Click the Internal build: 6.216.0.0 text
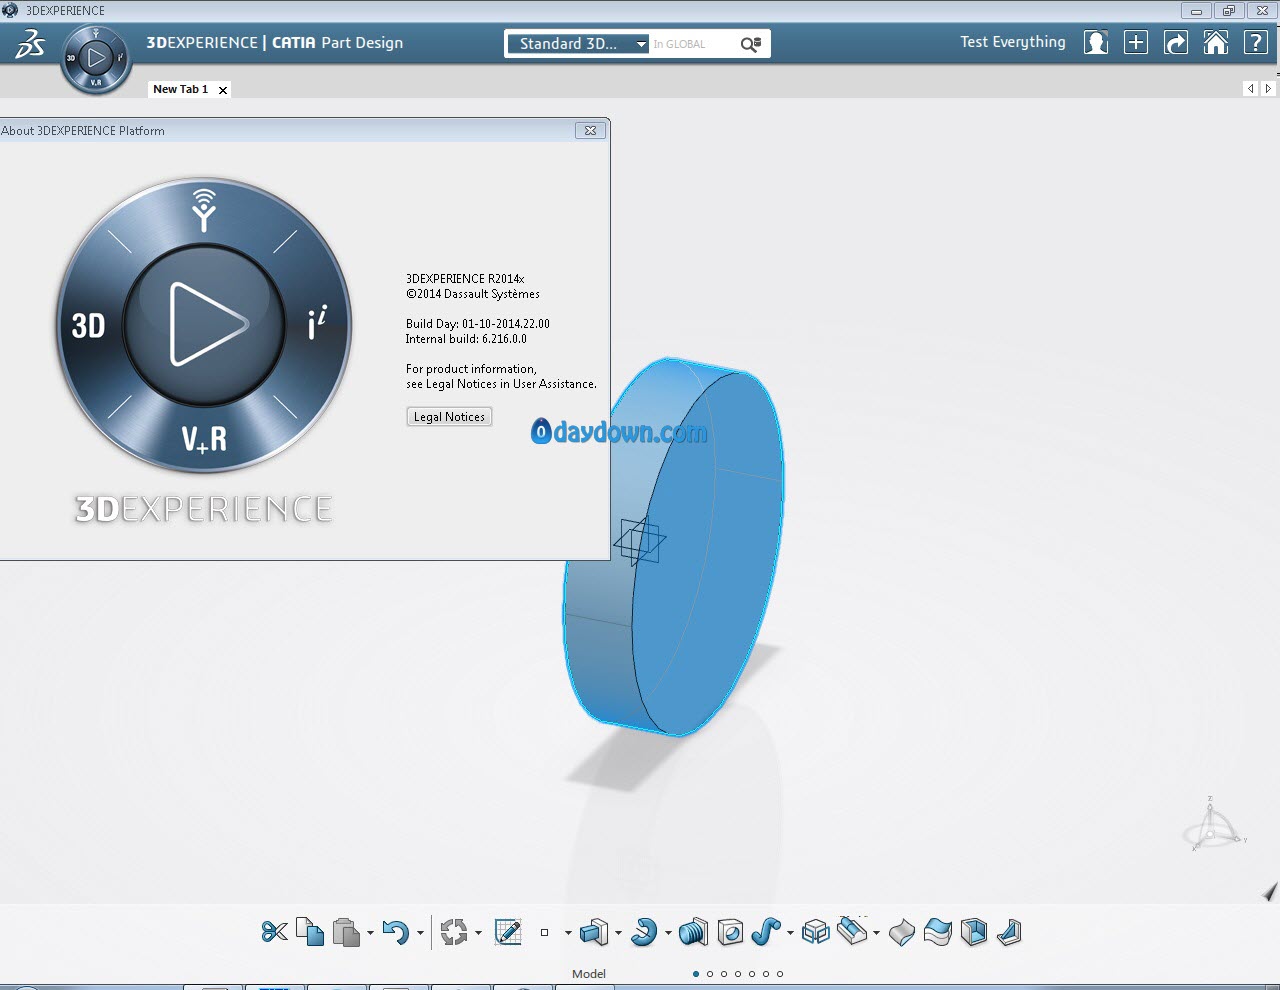This screenshot has height=990, width=1280. tap(466, 339)
